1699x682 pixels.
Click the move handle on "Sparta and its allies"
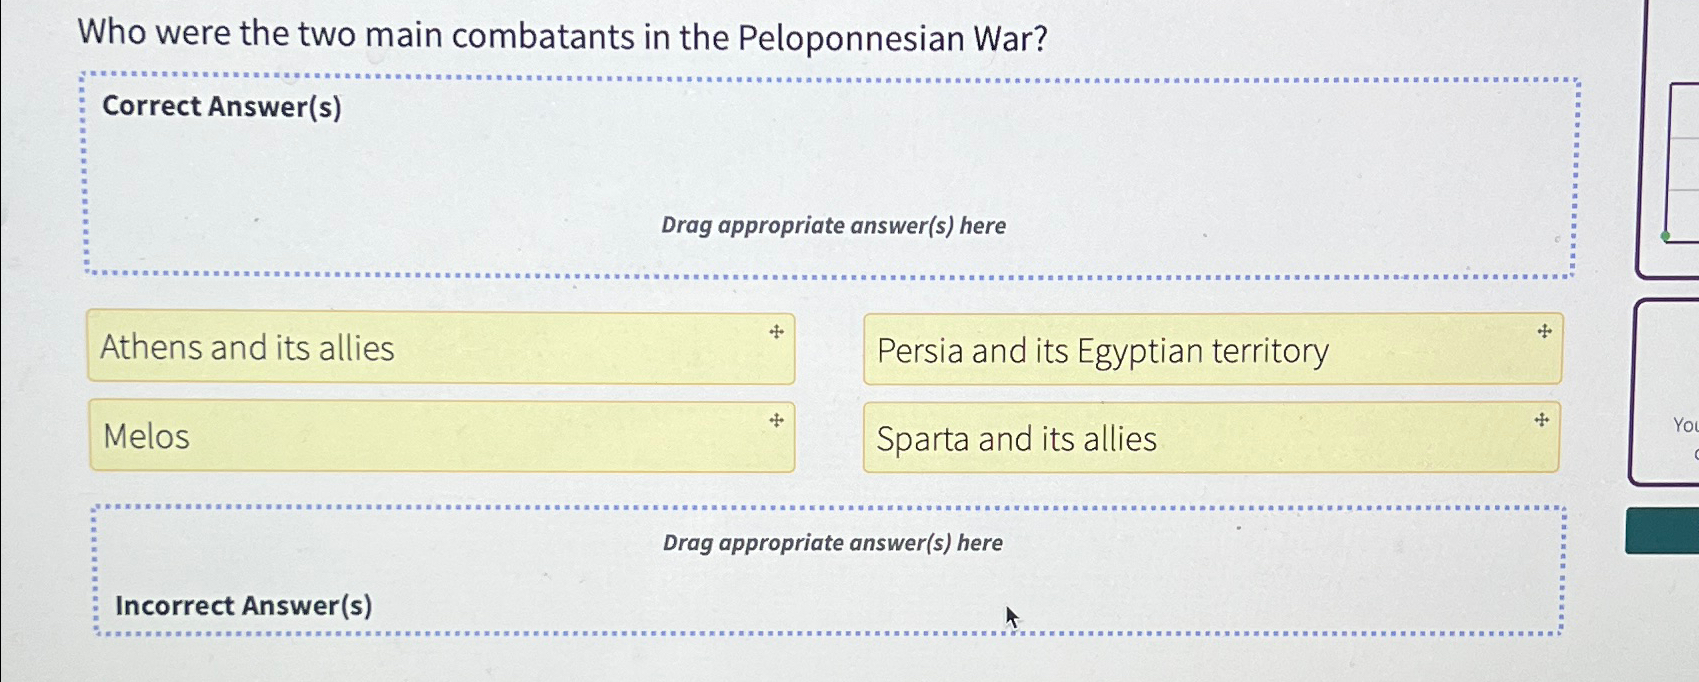[1542, 420]
